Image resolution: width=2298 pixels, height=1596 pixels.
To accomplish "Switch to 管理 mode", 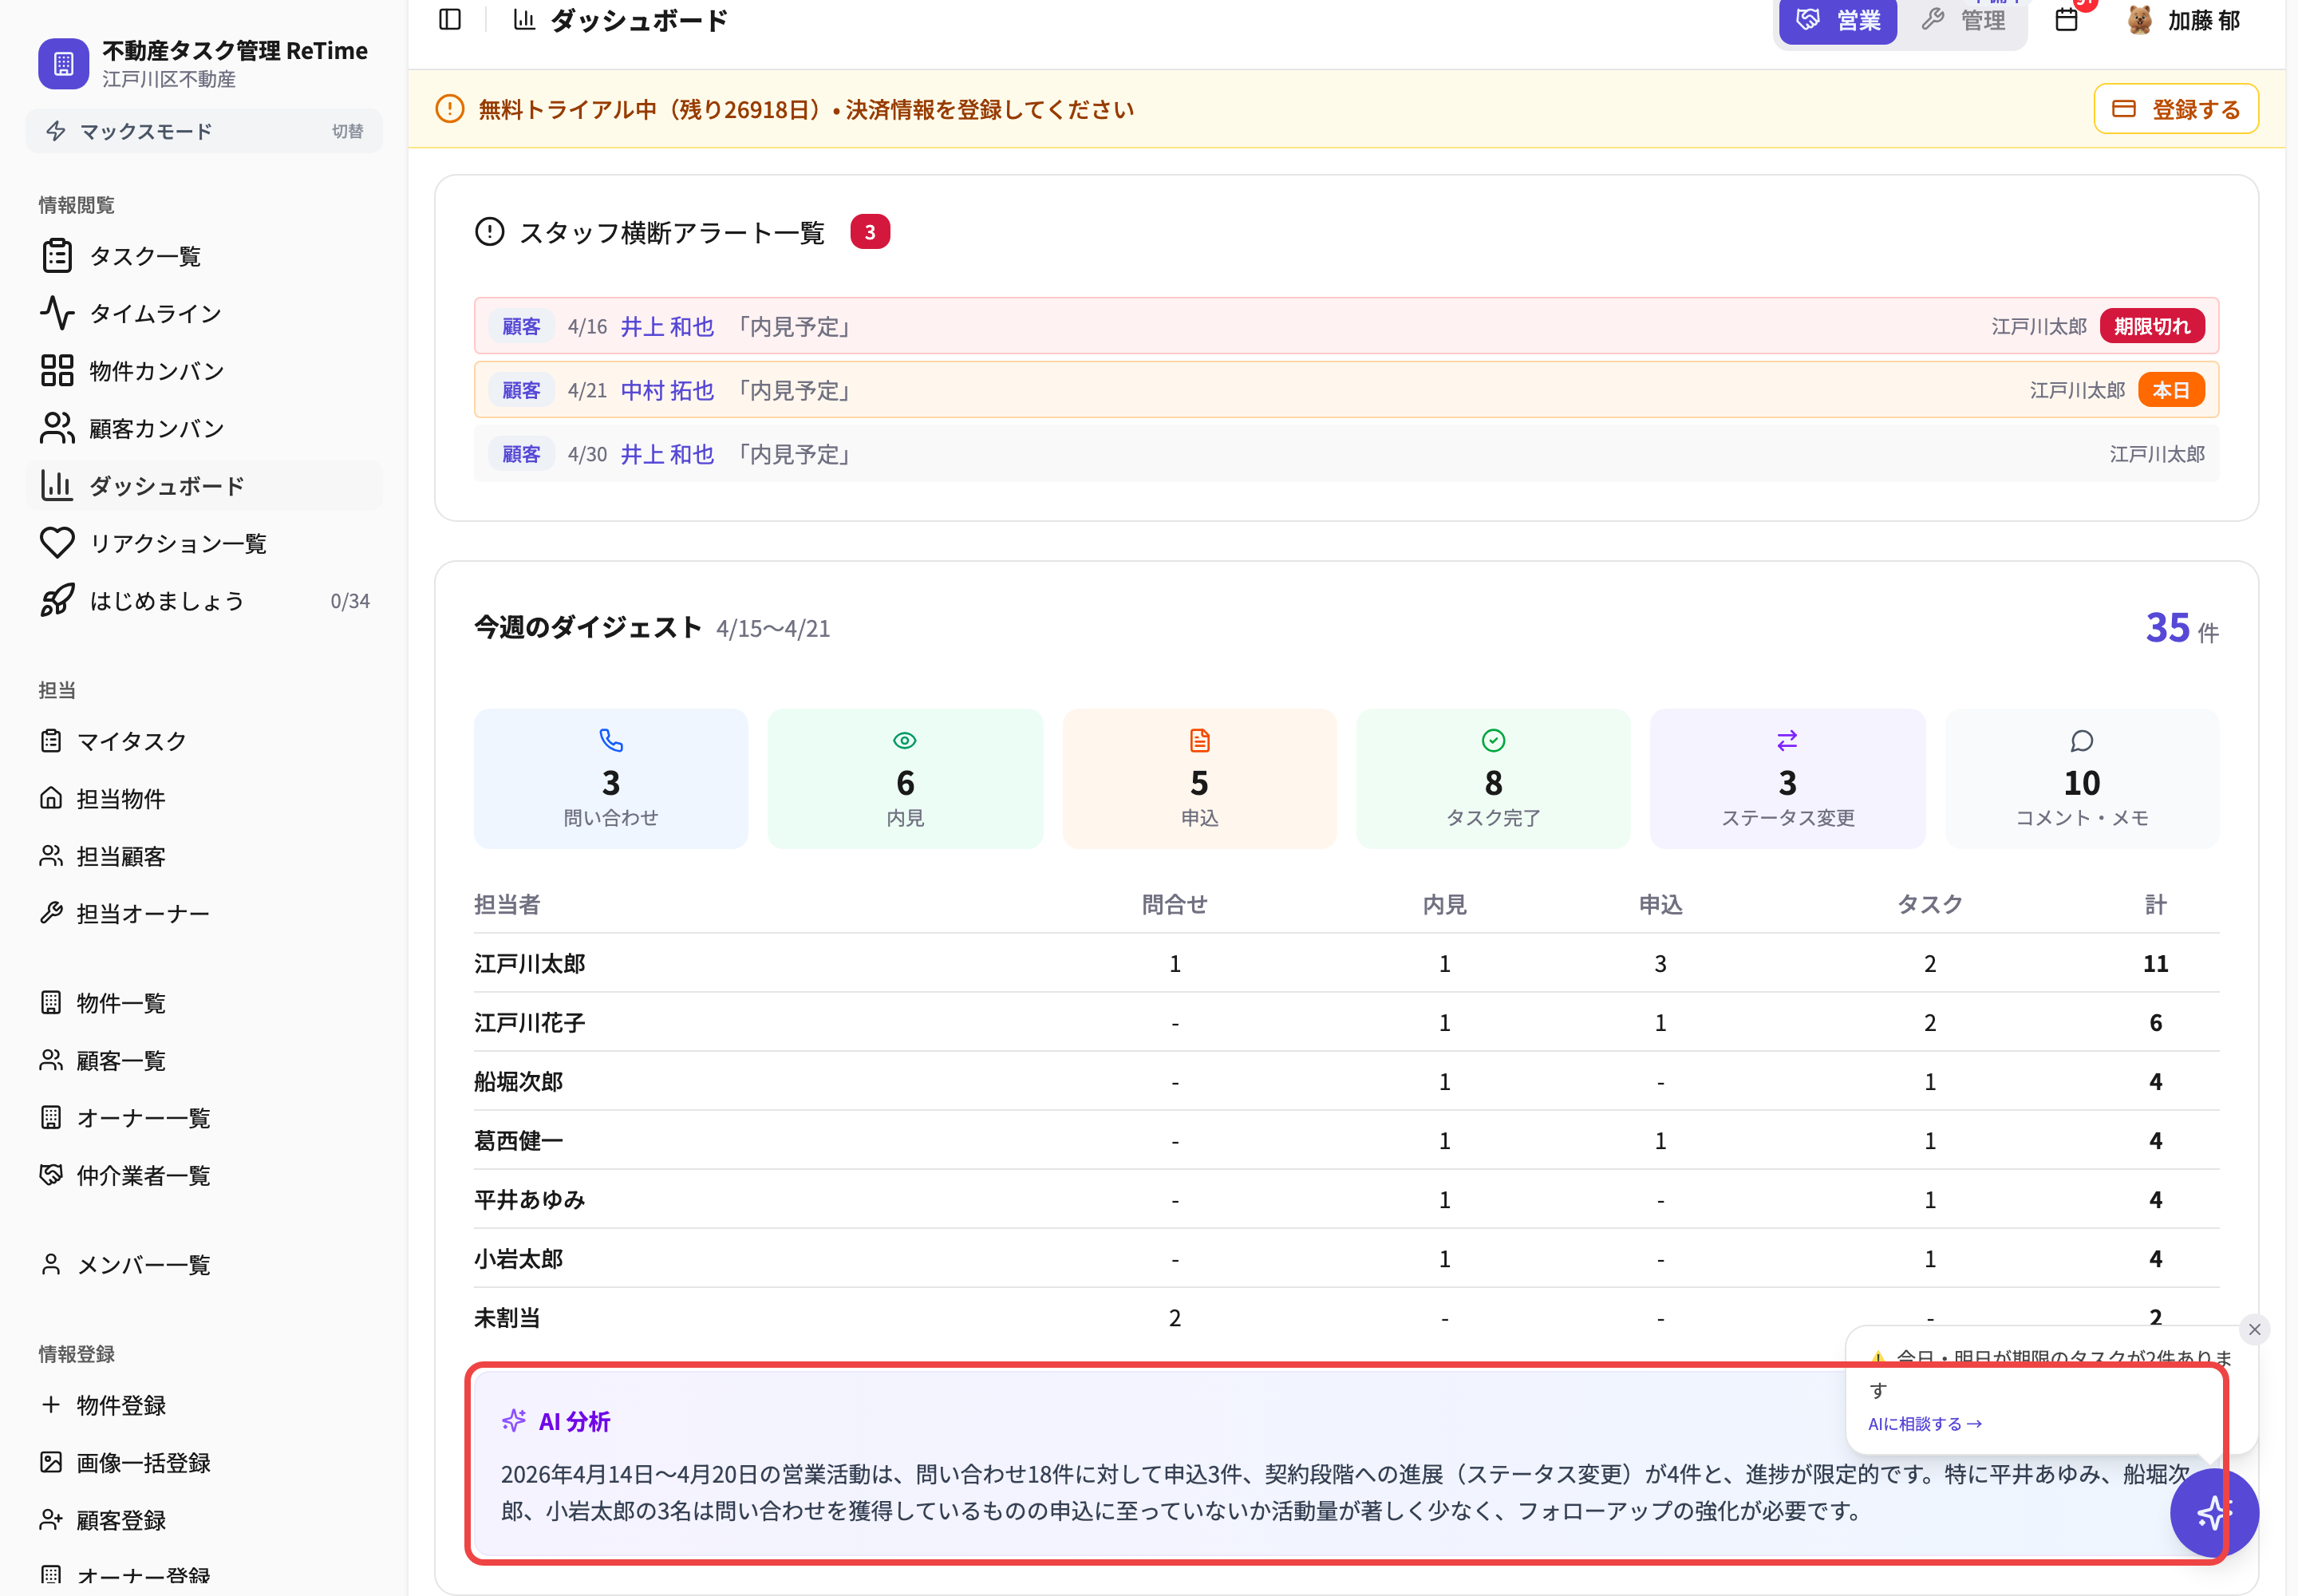I will pos(1964,20).
